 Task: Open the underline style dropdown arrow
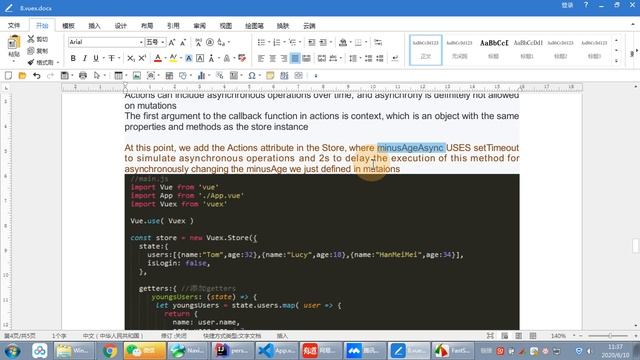point(103,58)
